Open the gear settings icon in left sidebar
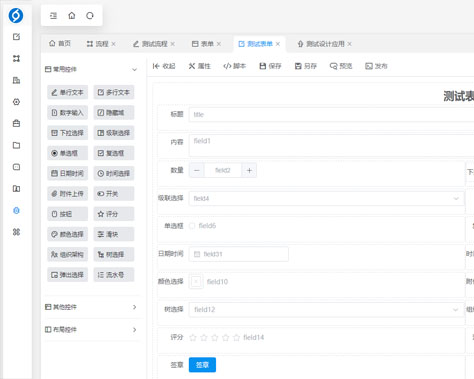474x379 pixels. click(16, 102)
